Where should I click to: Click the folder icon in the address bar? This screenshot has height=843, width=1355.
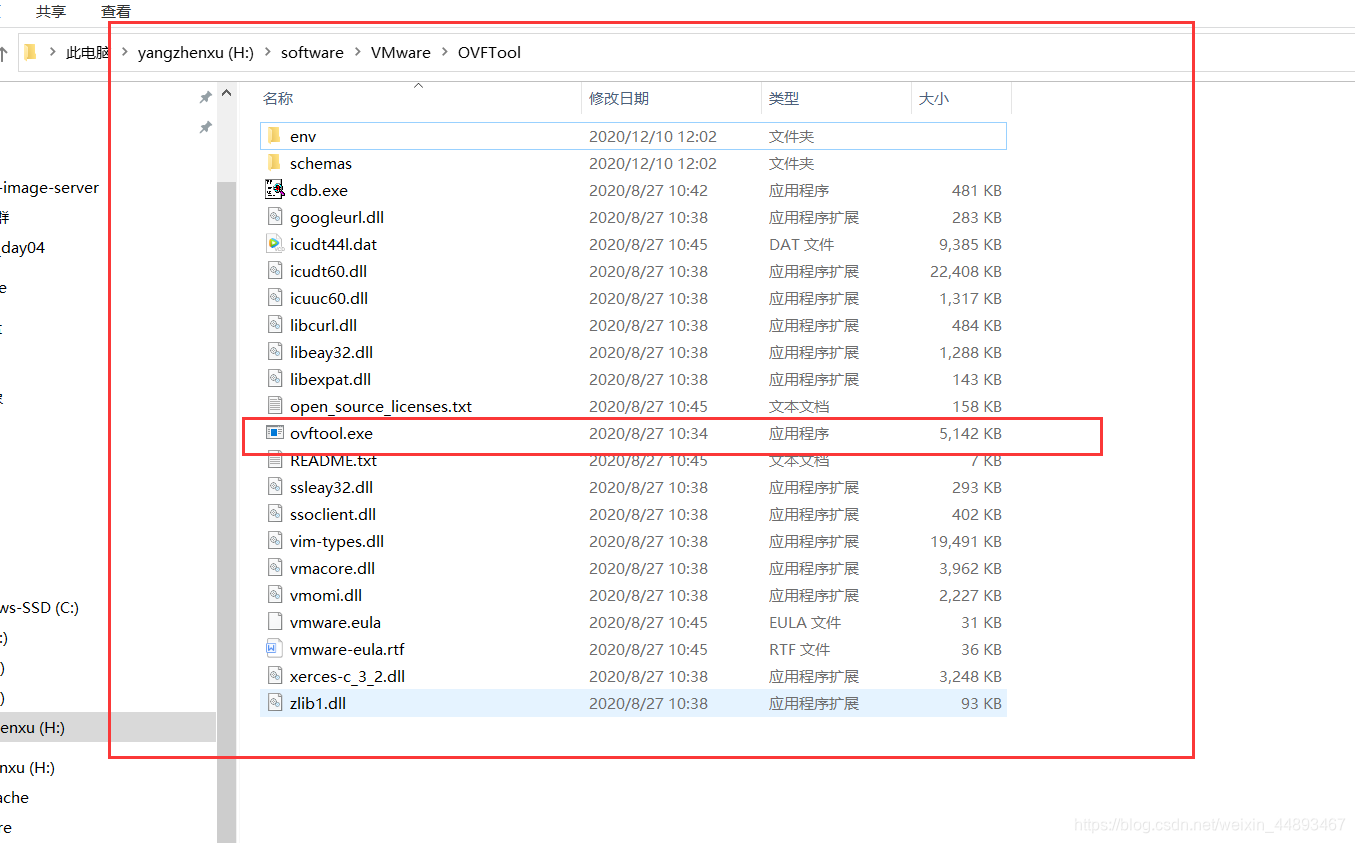point(31,51)
